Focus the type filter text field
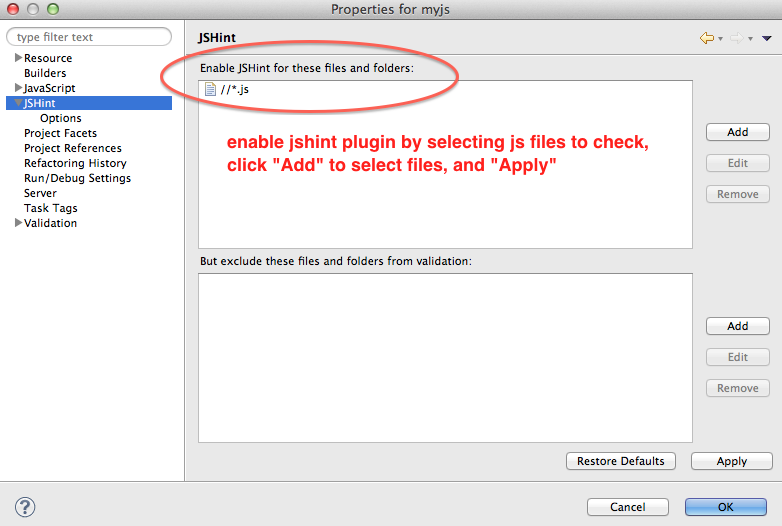The image size is (782, 526). click(x=89, y=37)
